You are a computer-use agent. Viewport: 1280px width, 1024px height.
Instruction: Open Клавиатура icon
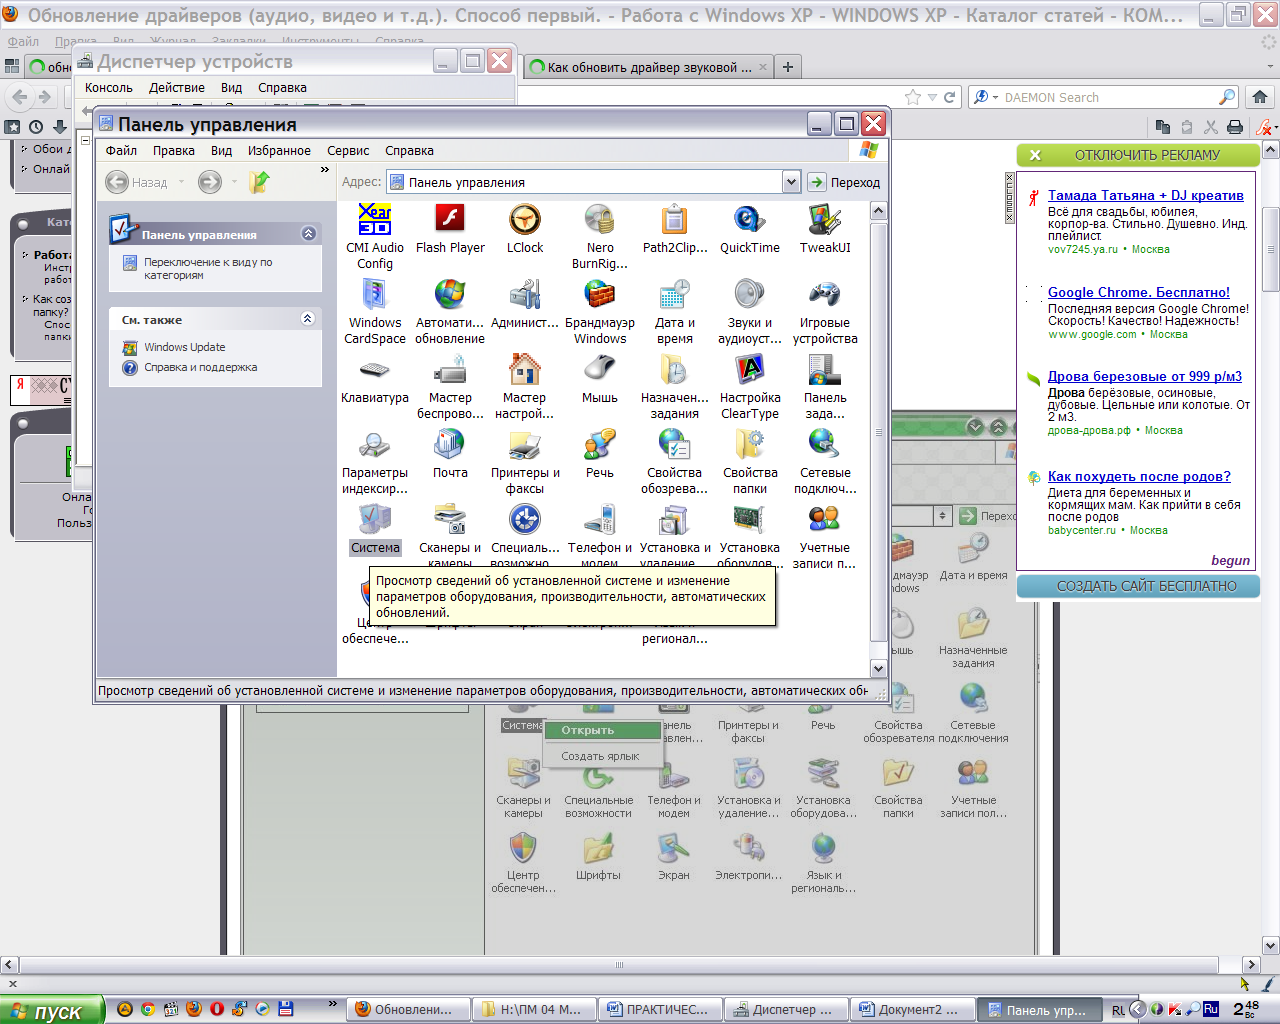(x=375, y=379)
